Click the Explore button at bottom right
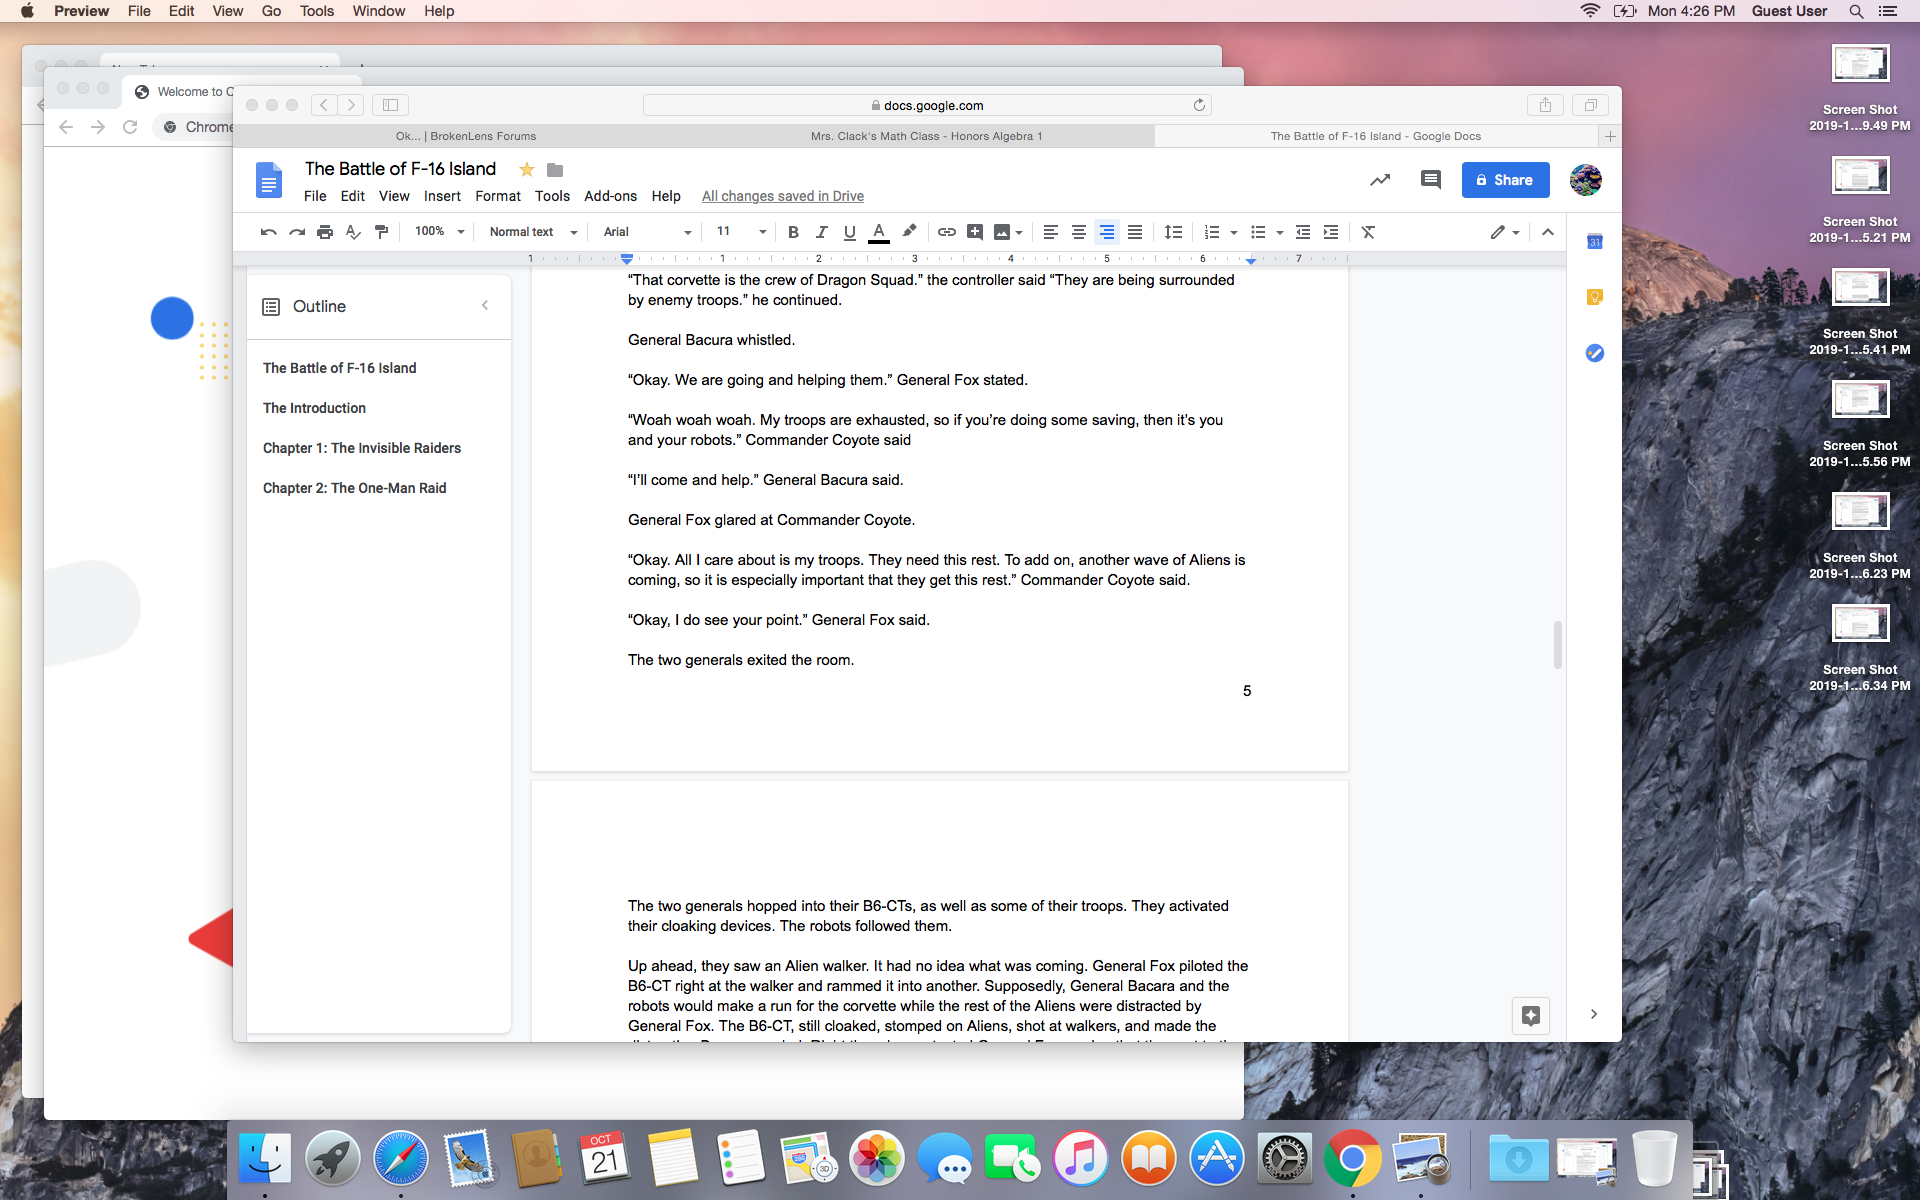The image size is (1920, 1200). [x=1530, y=1016]
